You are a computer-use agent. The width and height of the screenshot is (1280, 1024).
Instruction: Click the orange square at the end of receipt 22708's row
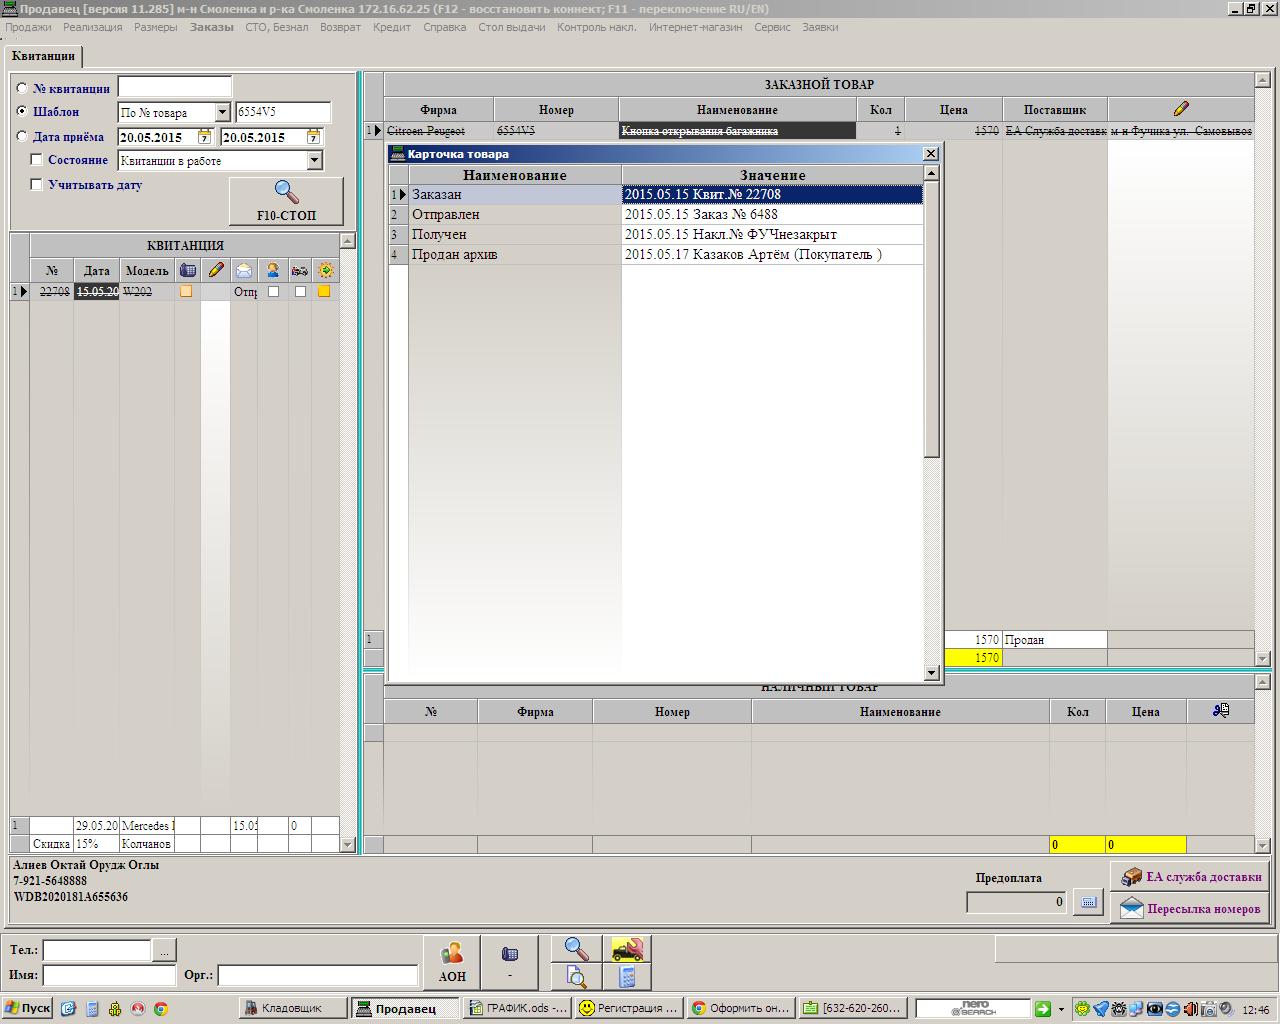[x=324, y=291]
